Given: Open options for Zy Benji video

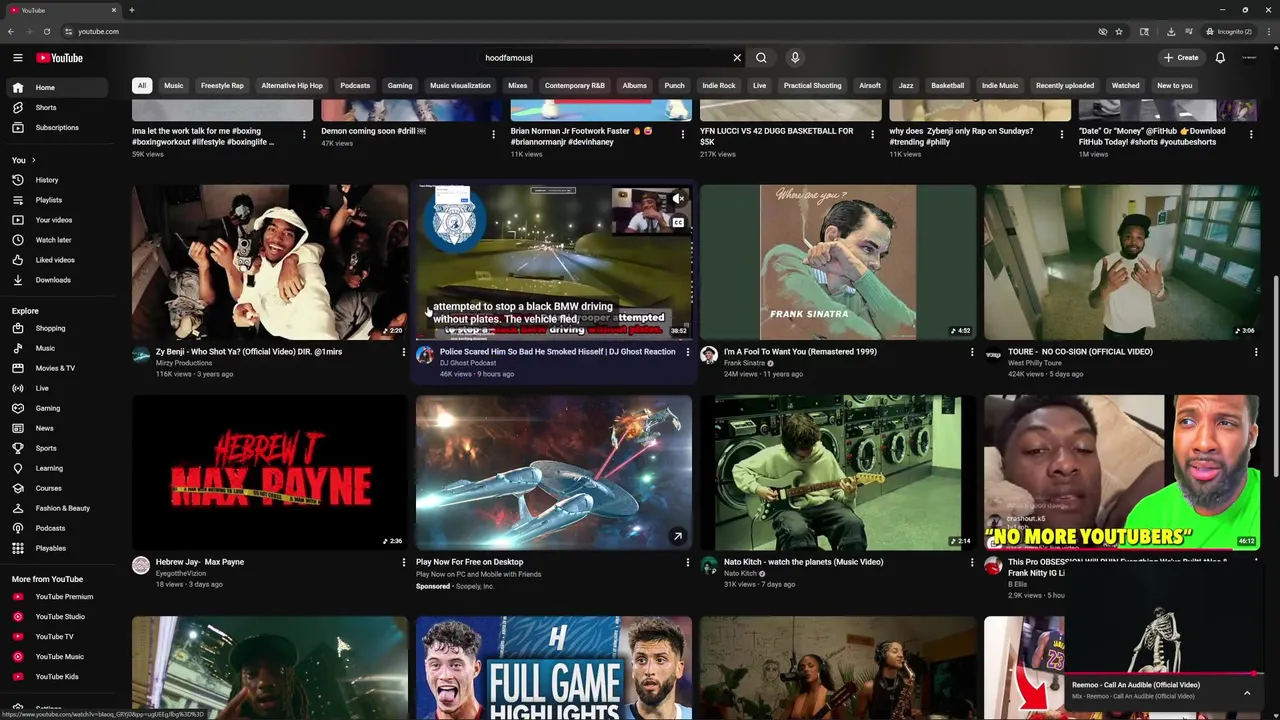Looking at the screenshot, I should [404, 352].
